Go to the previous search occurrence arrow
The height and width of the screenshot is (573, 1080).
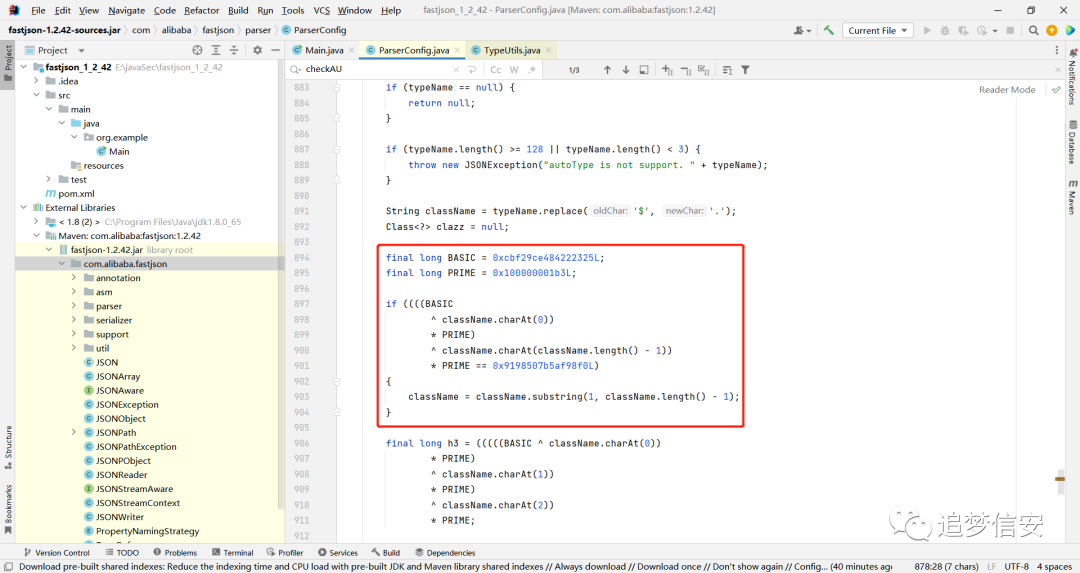coord(607,70)
